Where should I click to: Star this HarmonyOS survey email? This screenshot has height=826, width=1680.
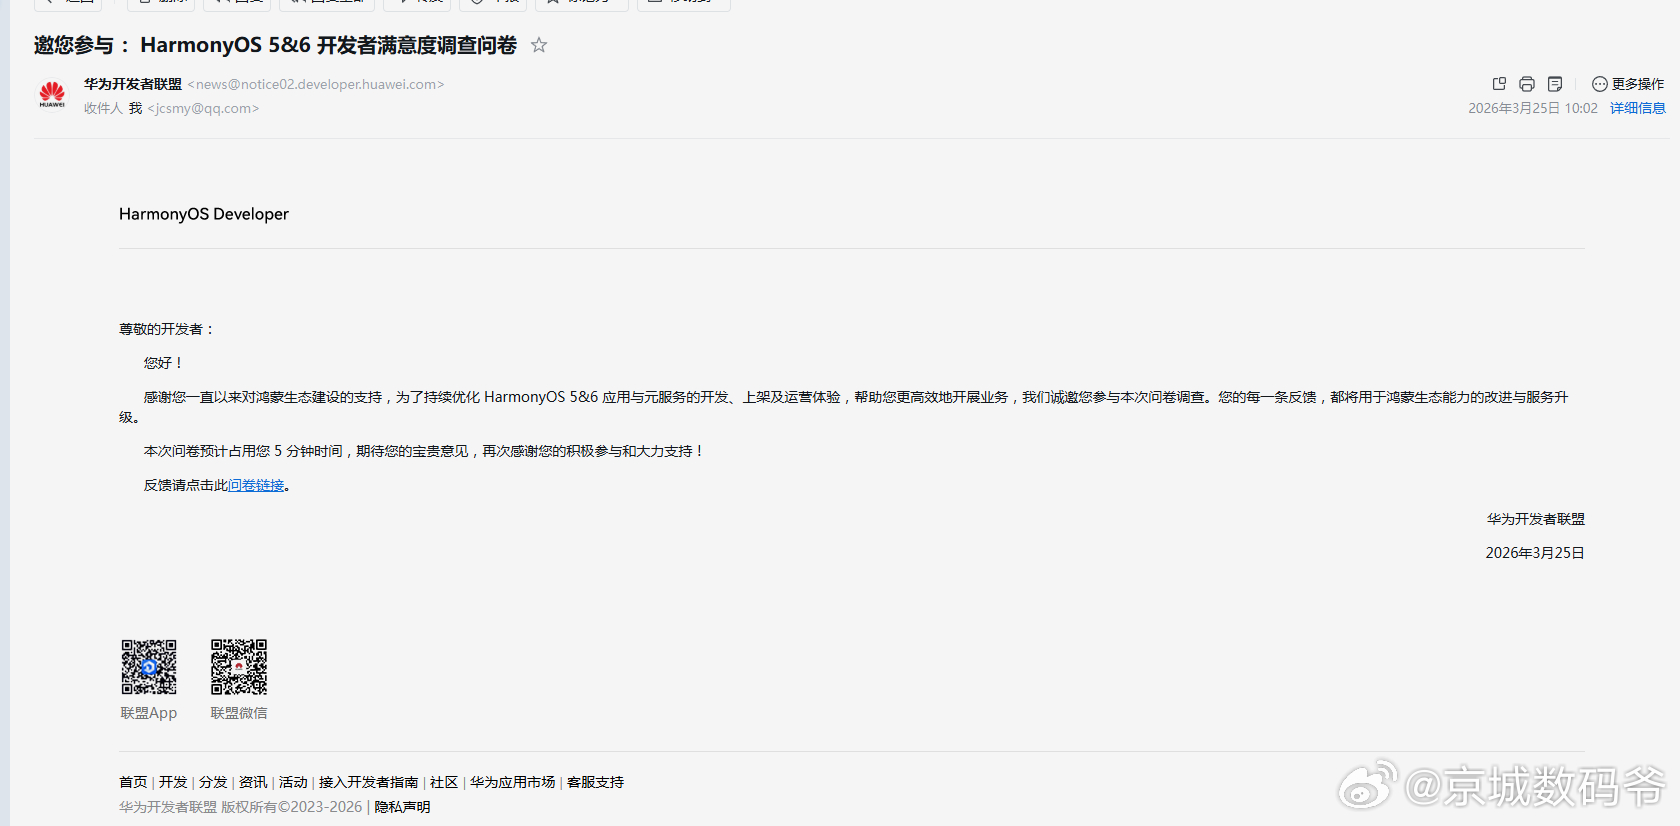pyautogui.click(x=539, y=45)
